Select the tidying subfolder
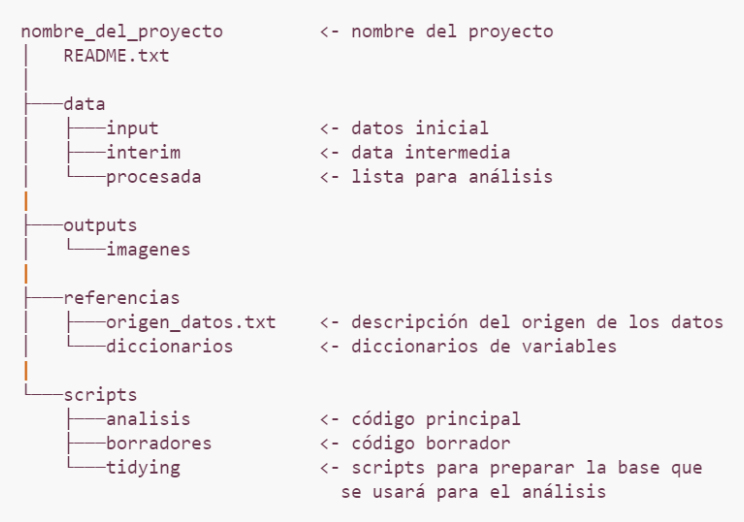The width and height of the screenshot is (744, 522). pyautogui.click(x=143, y=468)
